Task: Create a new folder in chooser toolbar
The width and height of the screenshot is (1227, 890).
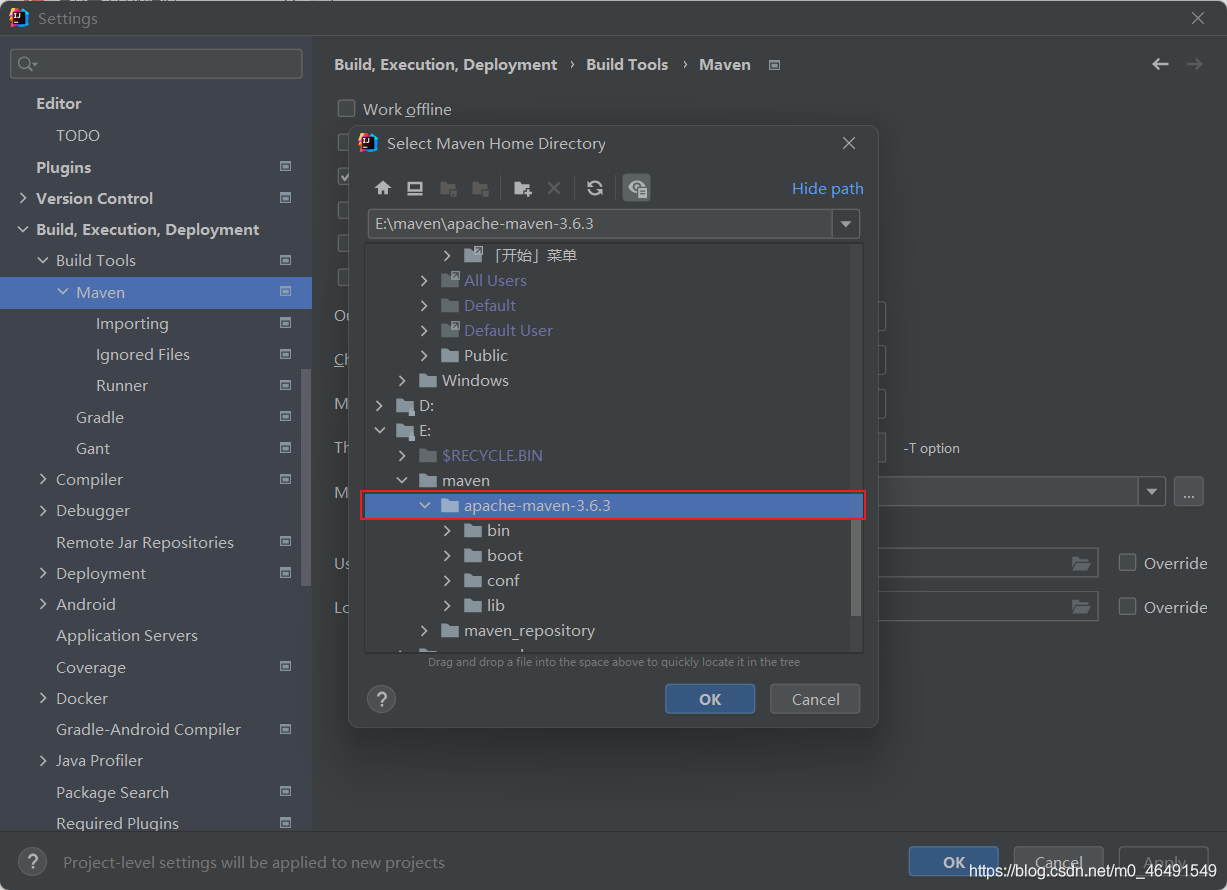Action: pos(522,188)
